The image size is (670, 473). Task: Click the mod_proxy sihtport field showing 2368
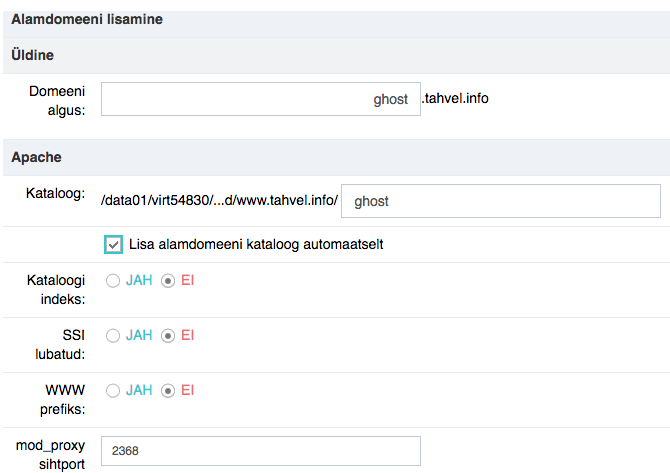pyautogui.click(x=261, y=451)
